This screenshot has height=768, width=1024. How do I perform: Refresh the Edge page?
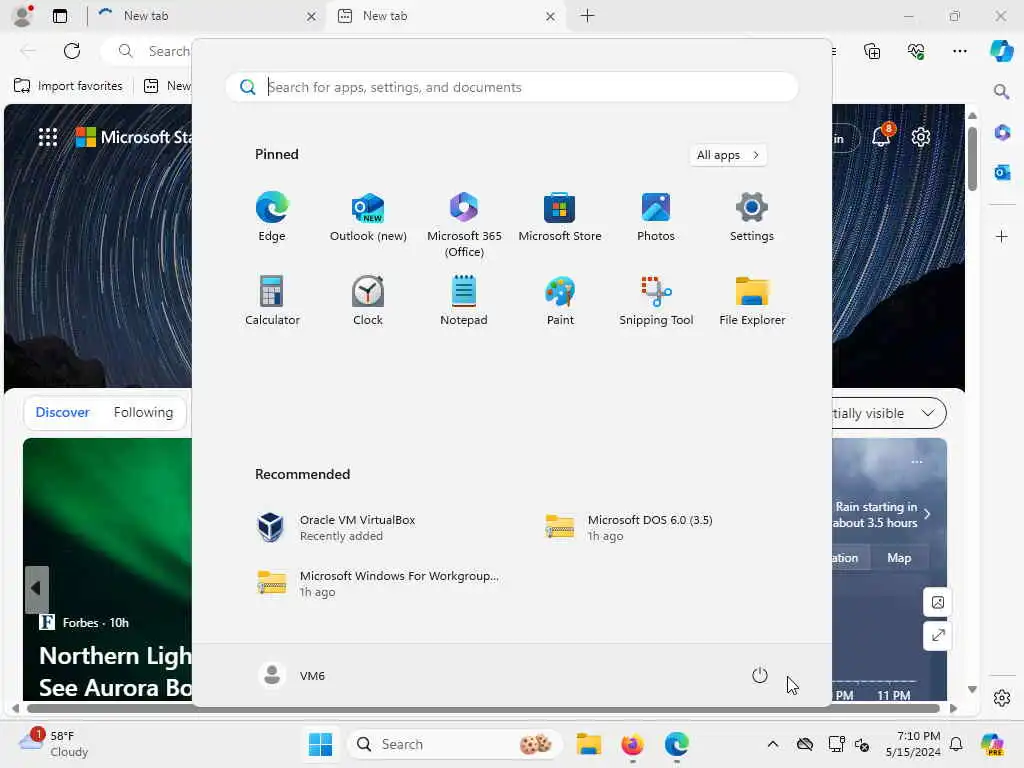click(x=72, y=51)
